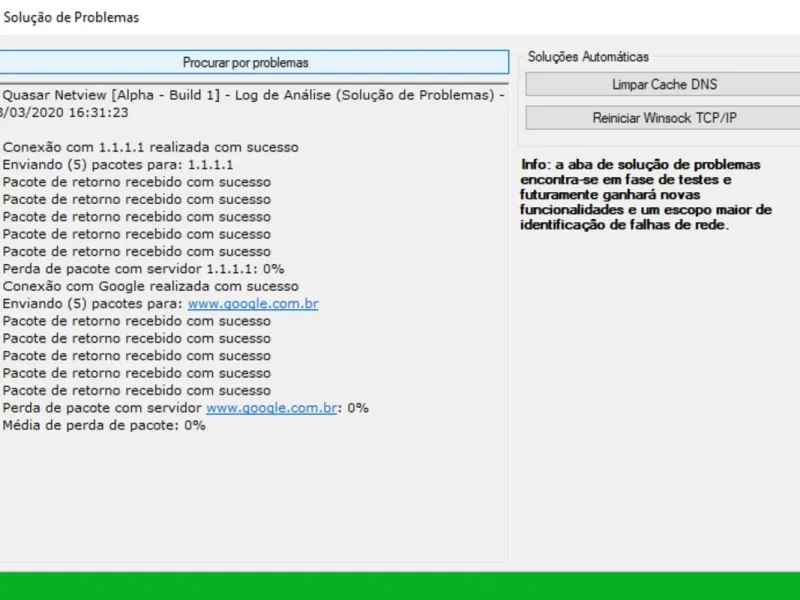Click Reiniciar Winsock TCP/IP button

[x=663, y=118]
